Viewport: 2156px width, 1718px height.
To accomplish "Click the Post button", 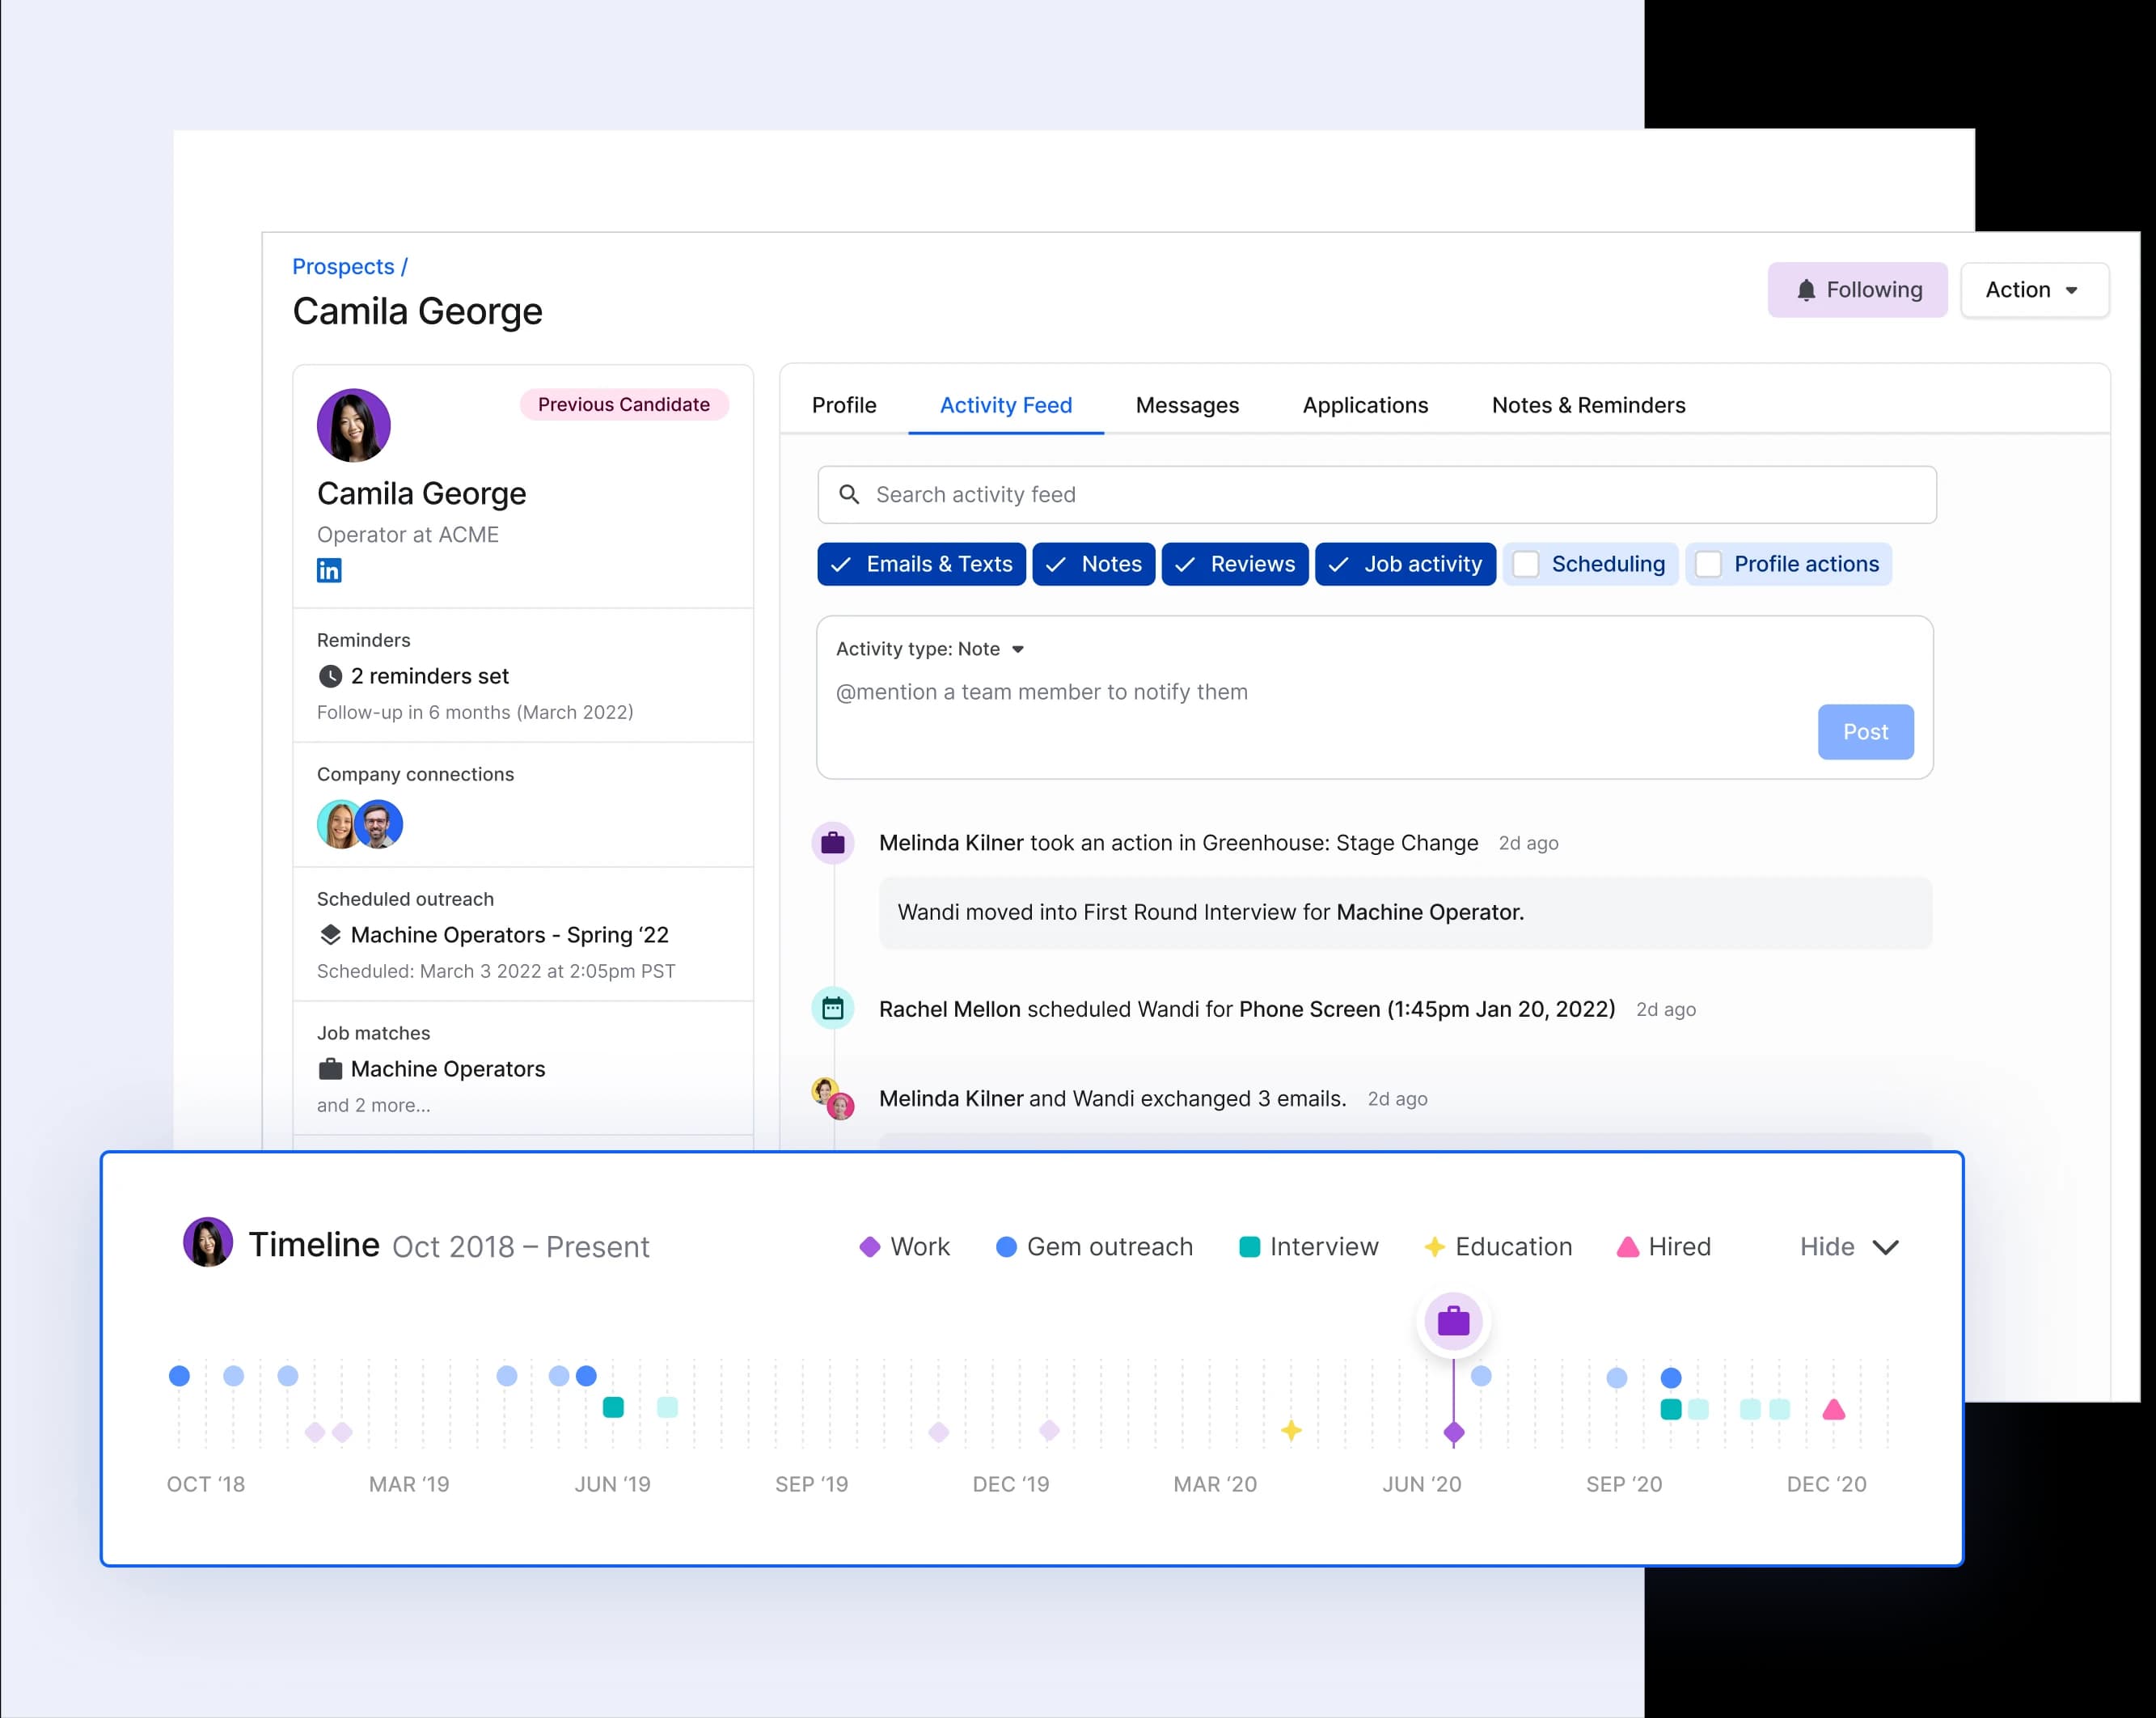I will tap(1865, 732).
